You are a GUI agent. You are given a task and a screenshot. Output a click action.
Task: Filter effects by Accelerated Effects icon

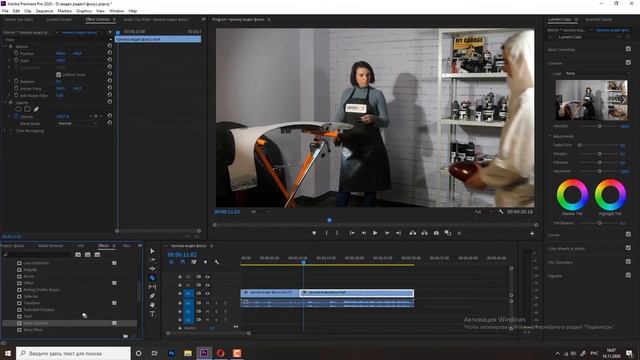(78, 254)
